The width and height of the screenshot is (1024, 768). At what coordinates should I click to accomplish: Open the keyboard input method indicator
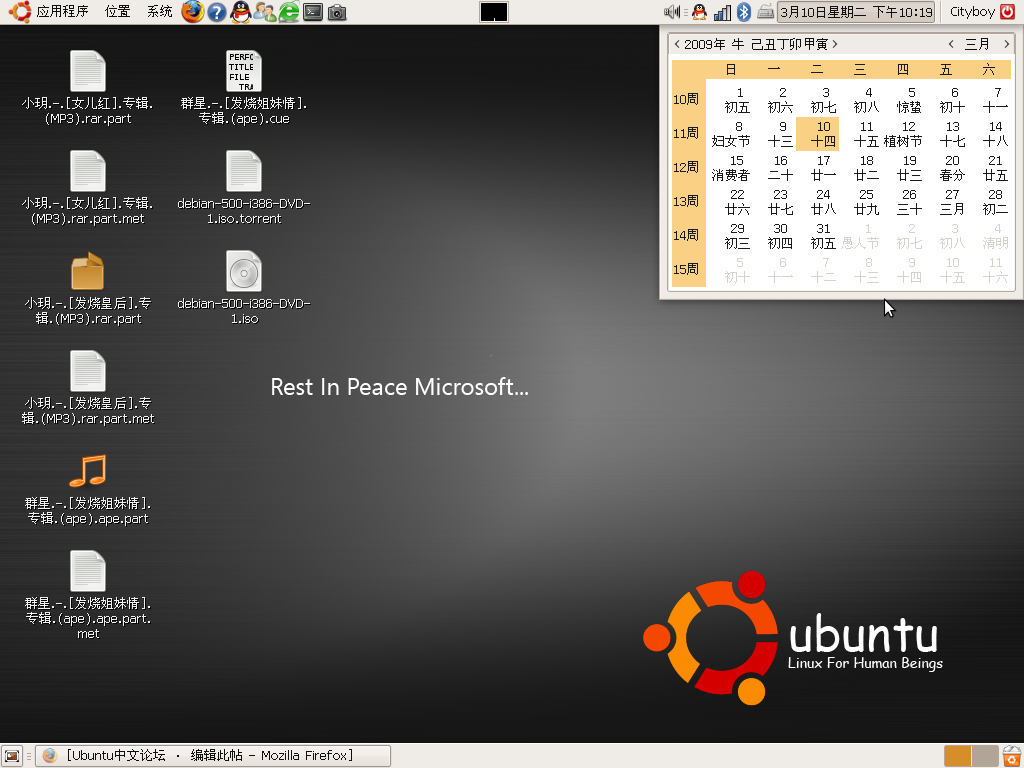(x=765, y=12)
